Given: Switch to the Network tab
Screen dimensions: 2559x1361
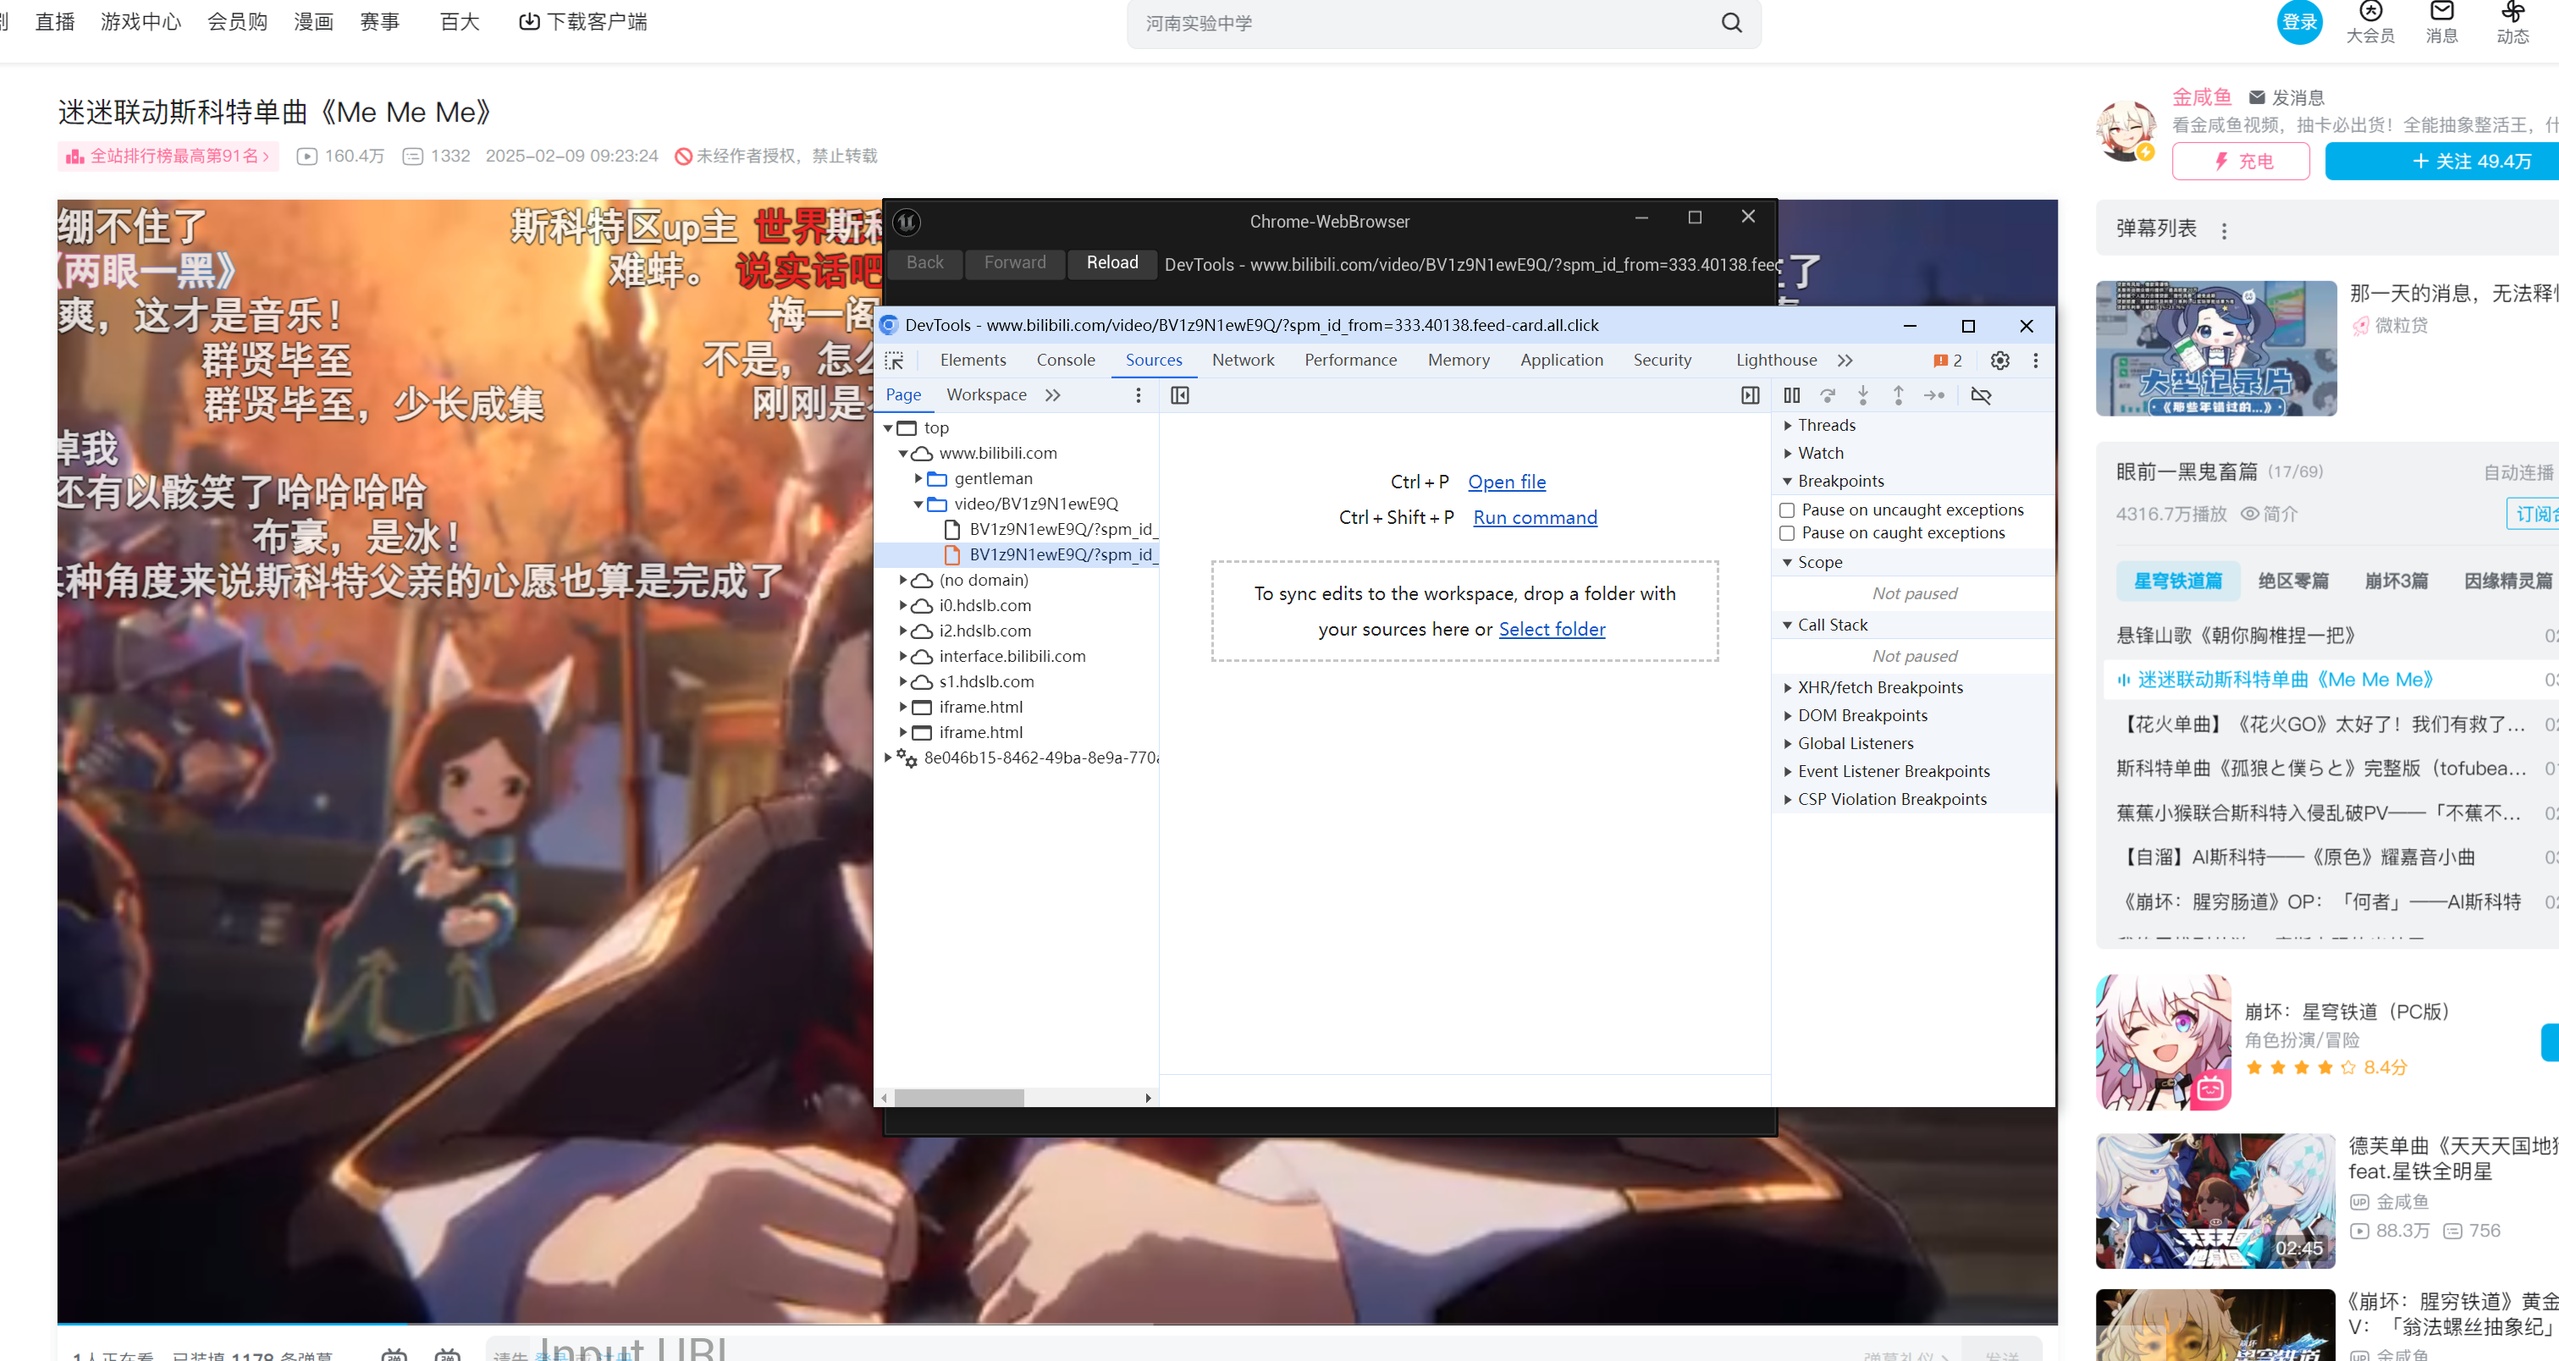Looking at the screenshot, I should click(x=1243, y=360).
